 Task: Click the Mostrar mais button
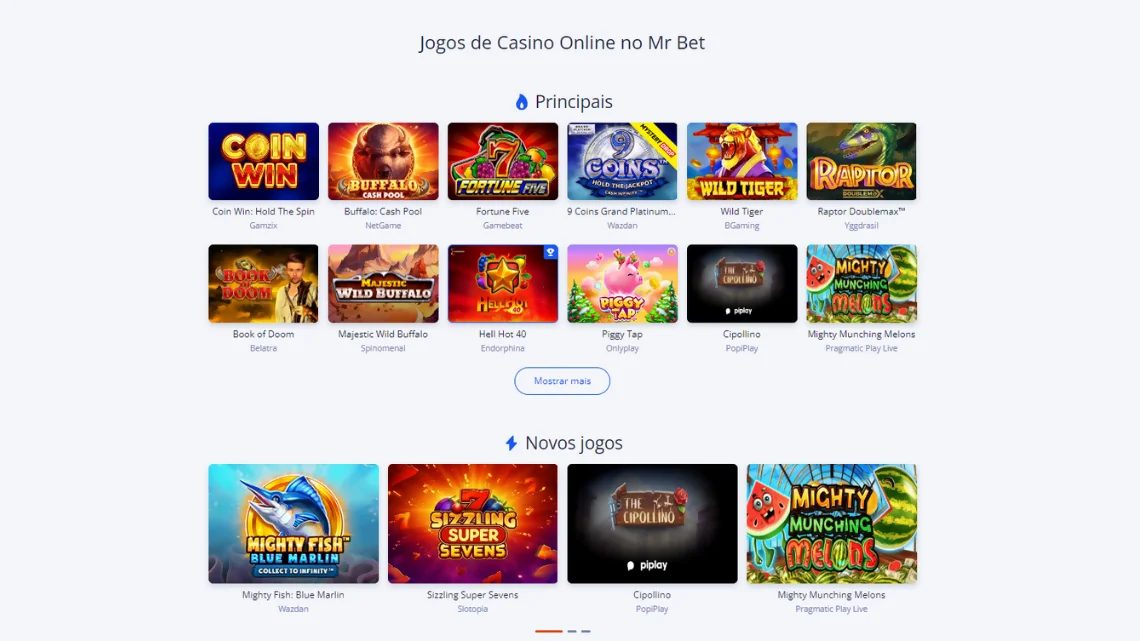[x=562, y=381]
